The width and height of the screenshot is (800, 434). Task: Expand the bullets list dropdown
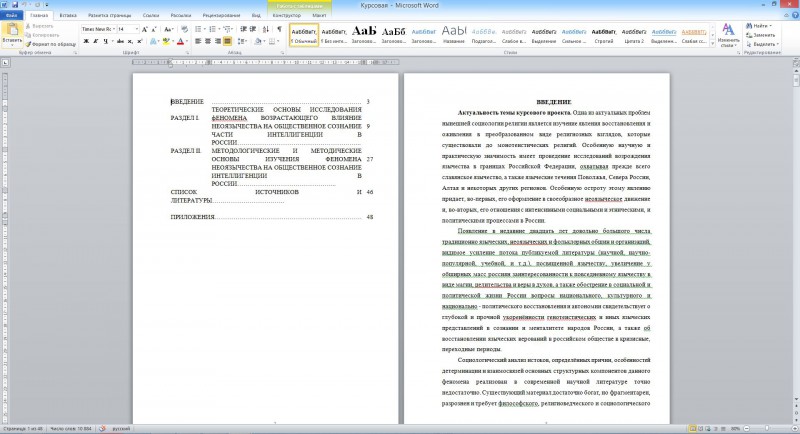(204, 30)
